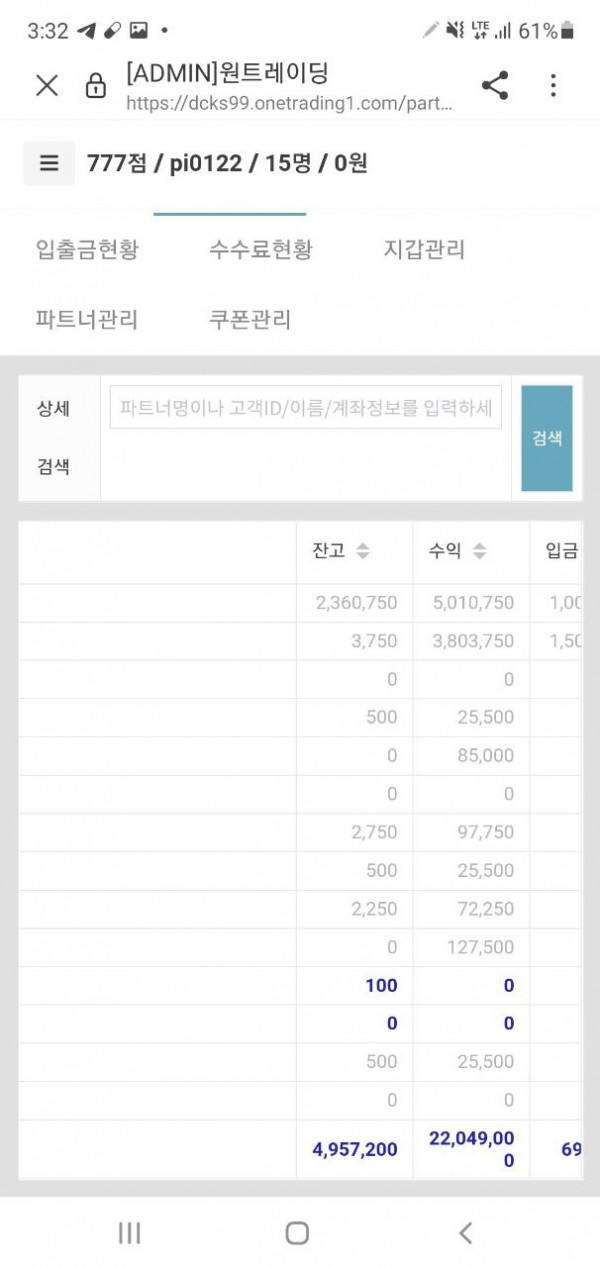Click the blue 검색 button
This screenshot has height=1267, width=600.
[547, 438]
